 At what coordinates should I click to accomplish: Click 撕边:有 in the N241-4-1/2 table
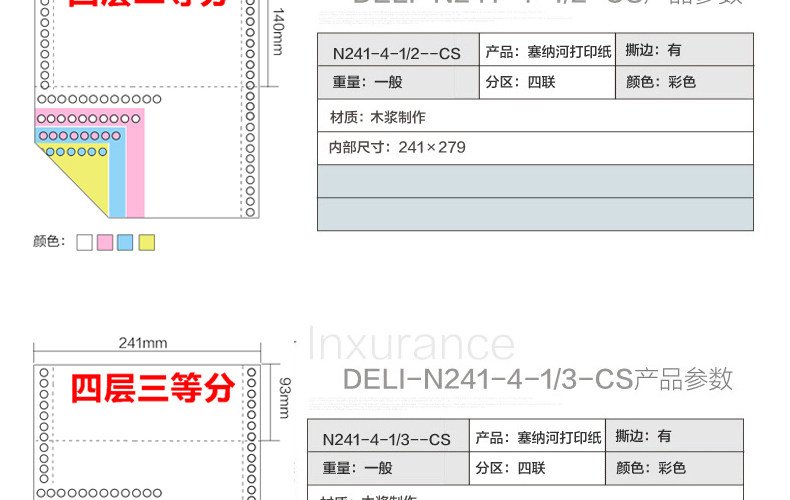(x=684, y=49)
